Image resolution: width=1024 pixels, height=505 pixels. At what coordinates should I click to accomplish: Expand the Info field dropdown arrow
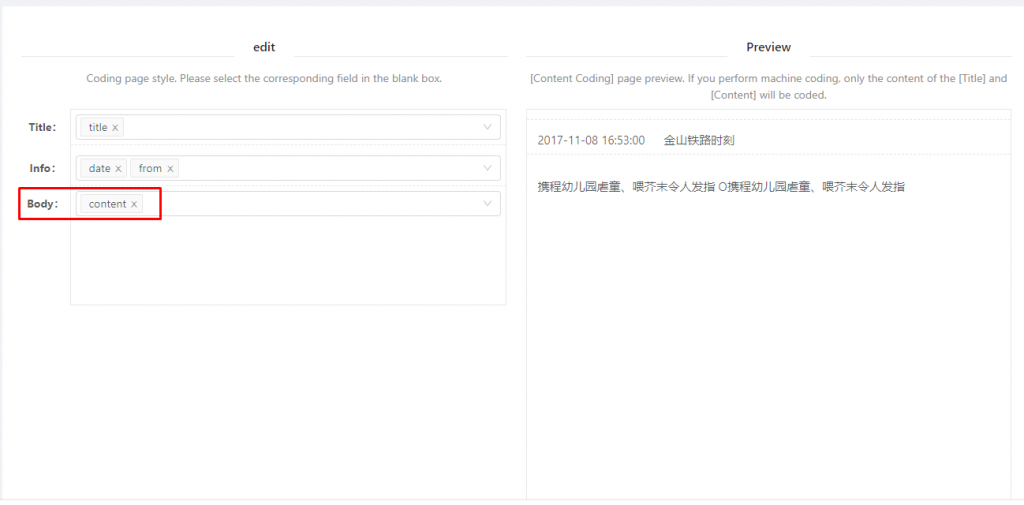[488, 168]
